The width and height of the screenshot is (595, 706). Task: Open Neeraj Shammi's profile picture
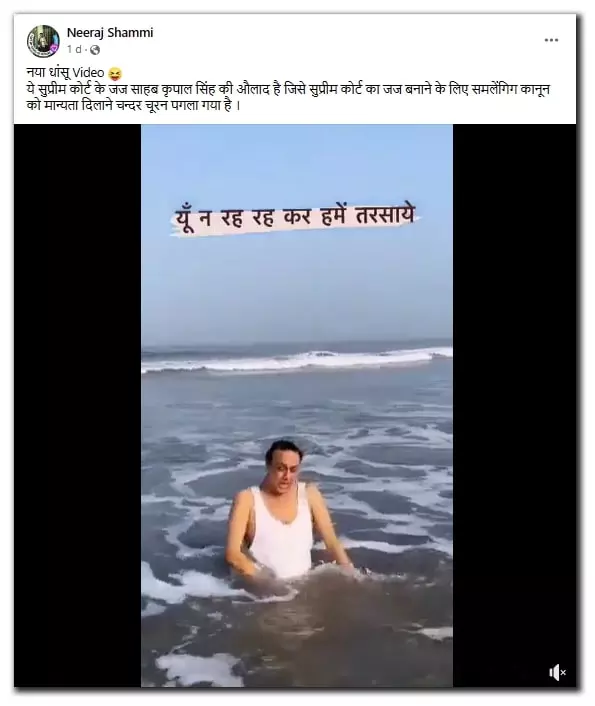(43, 41)
